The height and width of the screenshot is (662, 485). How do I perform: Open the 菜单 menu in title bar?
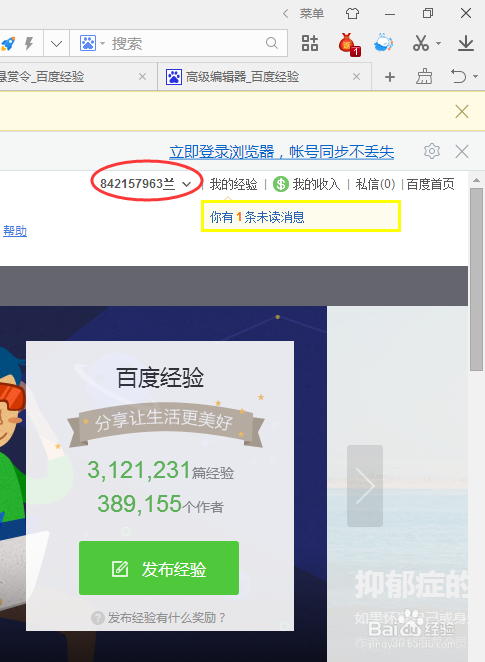pyautogui.click(x=312, y=14)
